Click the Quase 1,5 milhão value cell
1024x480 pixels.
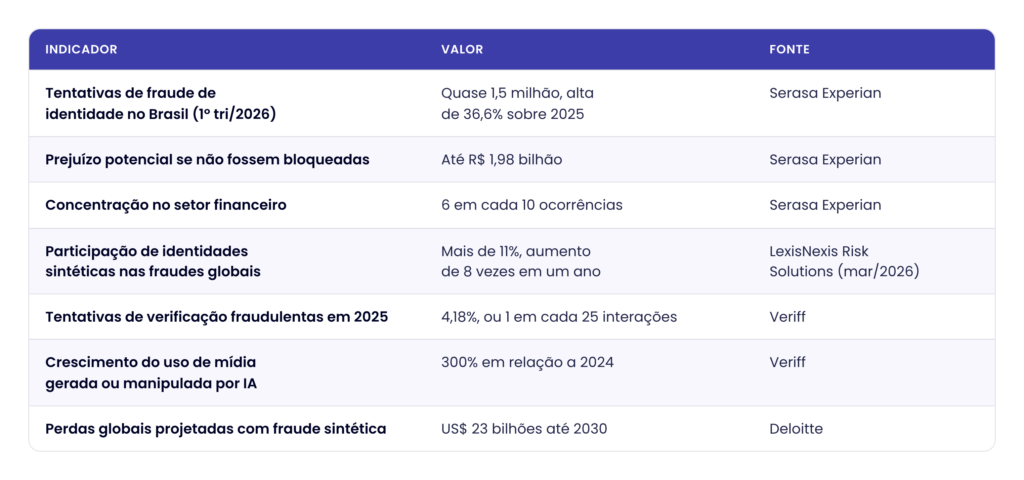click(x=517, y=103)
